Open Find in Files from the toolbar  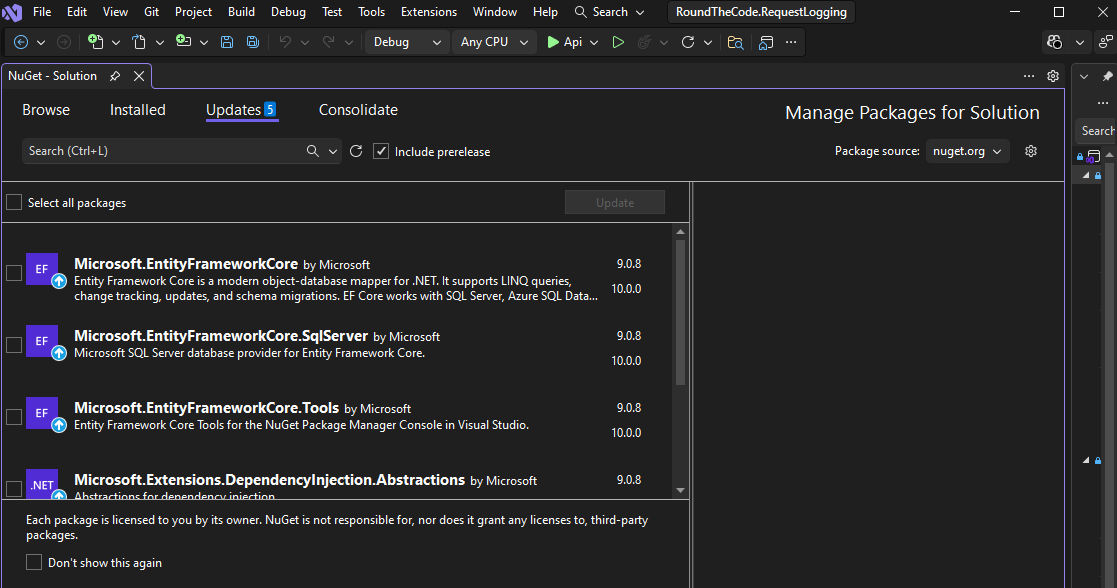(x=735, y=42)
